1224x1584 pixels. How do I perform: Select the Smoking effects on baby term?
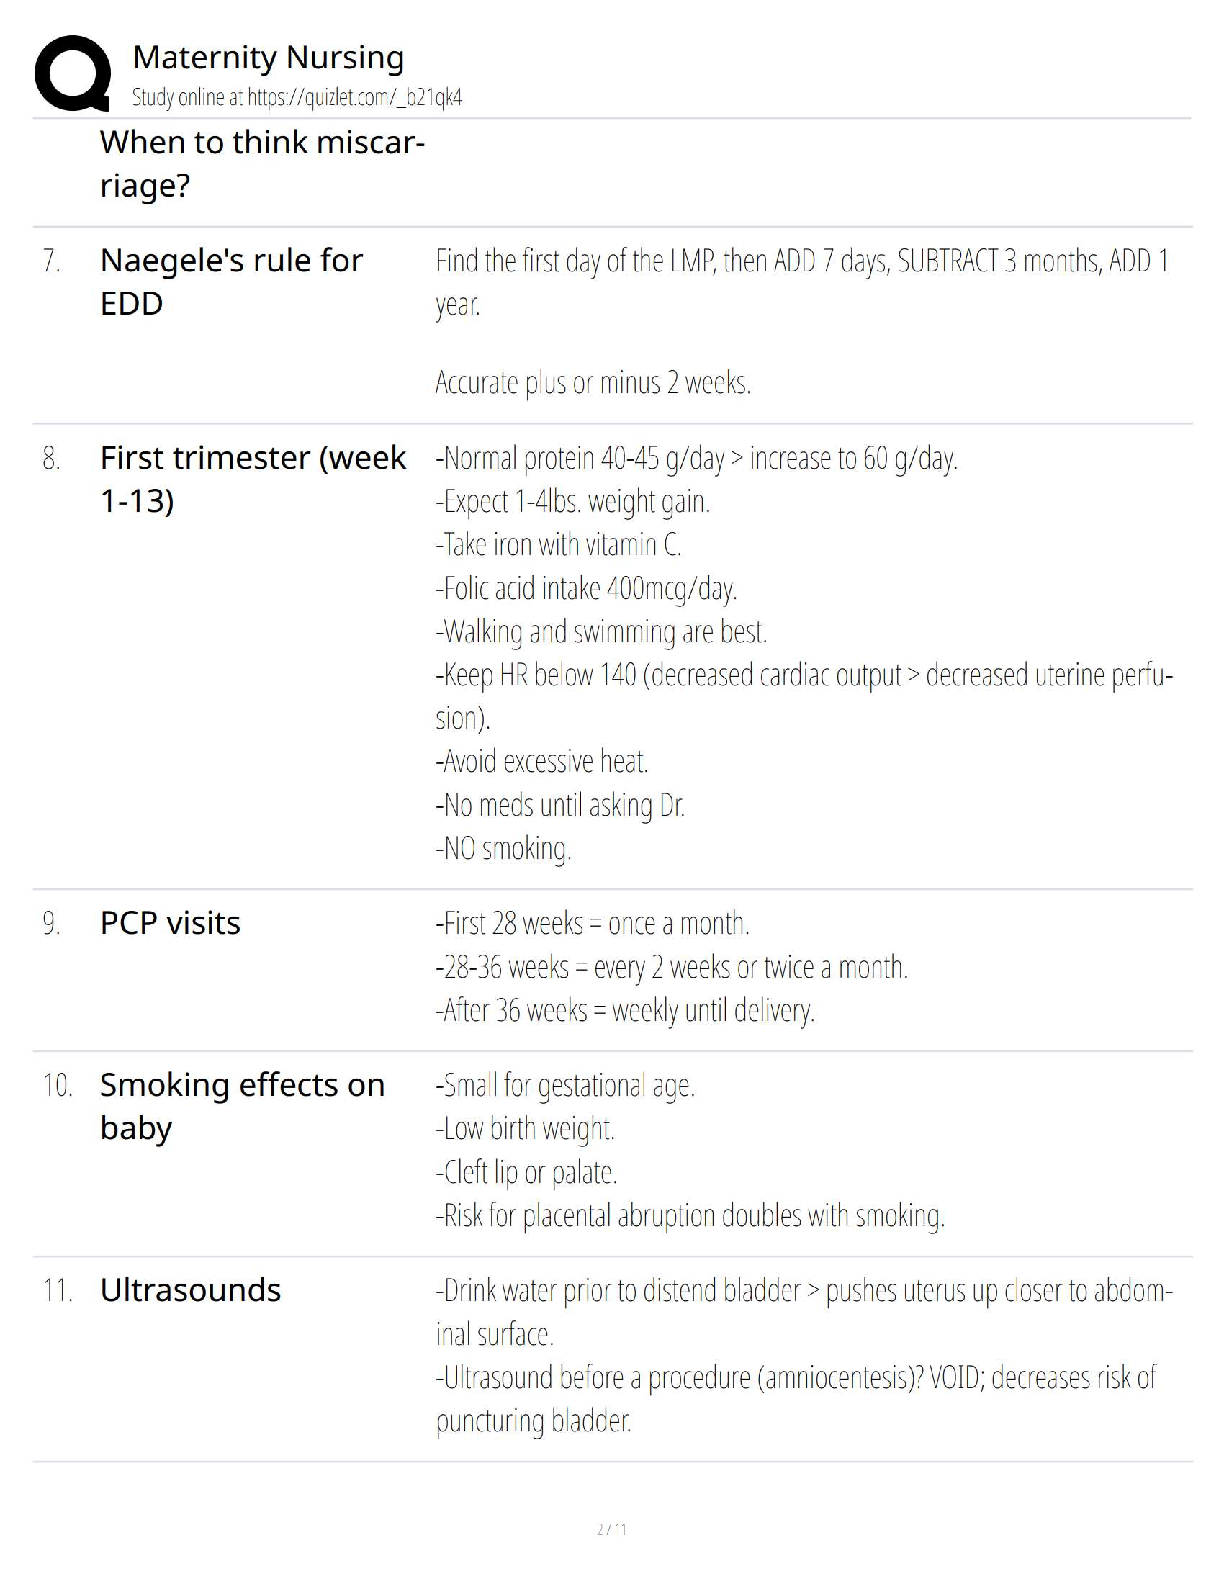click(x=242, y=1106)
